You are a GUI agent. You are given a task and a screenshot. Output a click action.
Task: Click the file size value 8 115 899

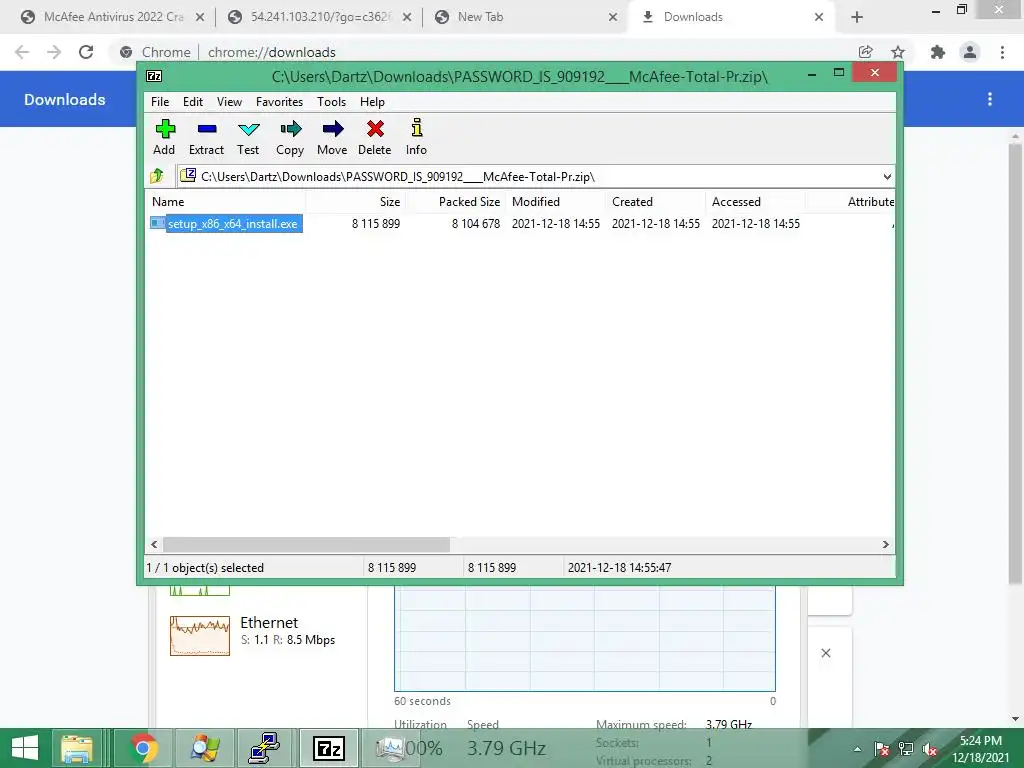click(x=376, y=224)
